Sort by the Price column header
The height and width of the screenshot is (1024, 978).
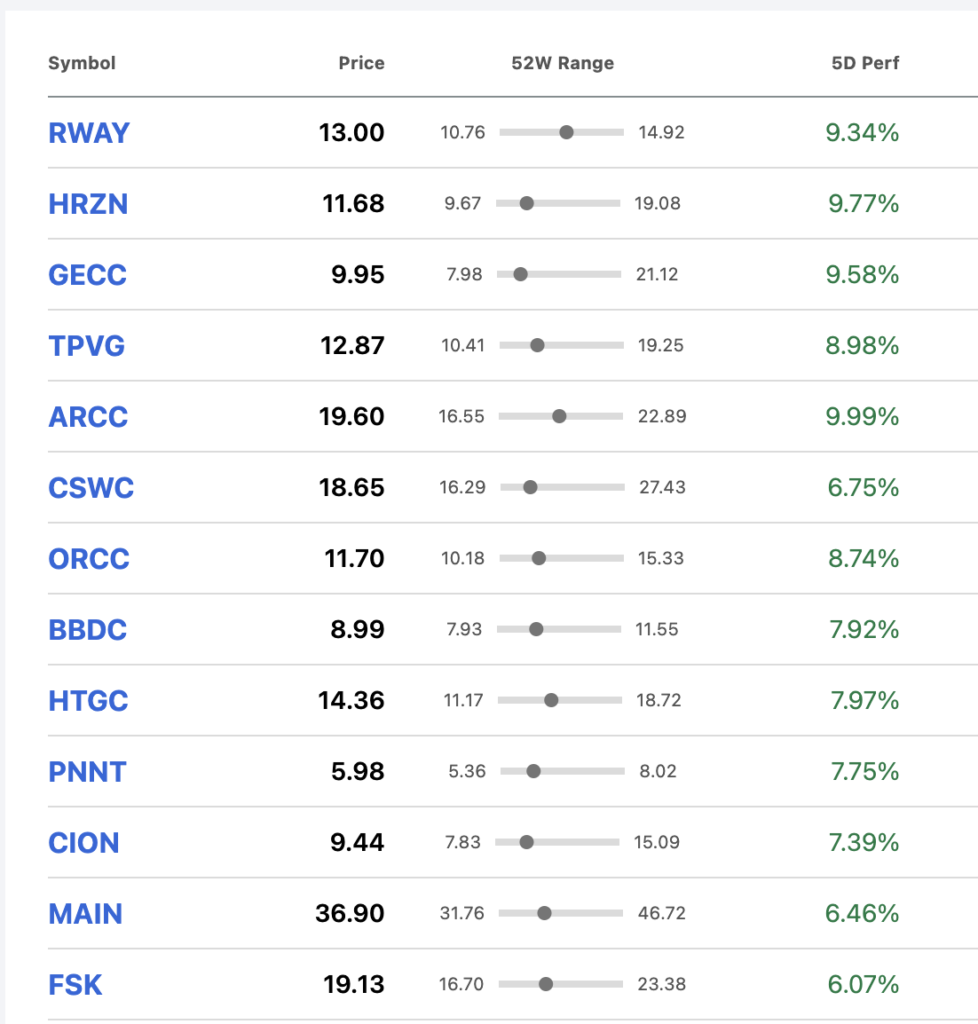(x=361, y=63)
